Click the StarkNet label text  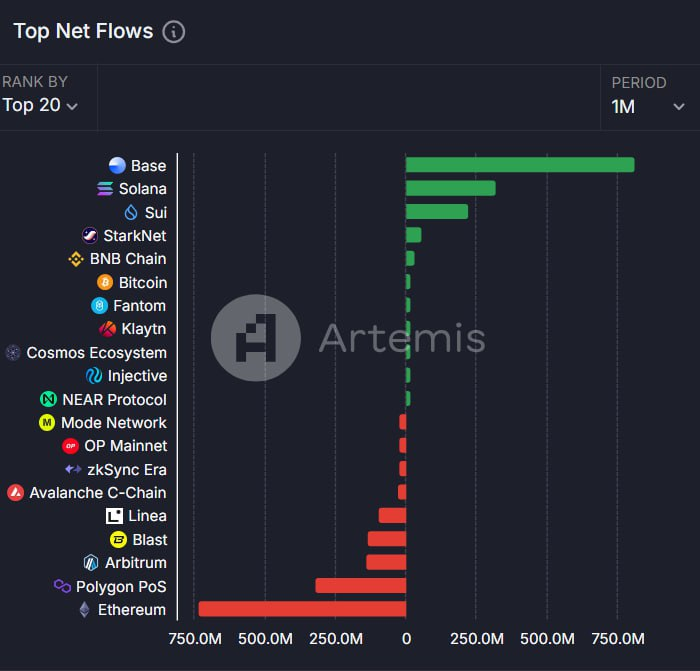[135, 236]
